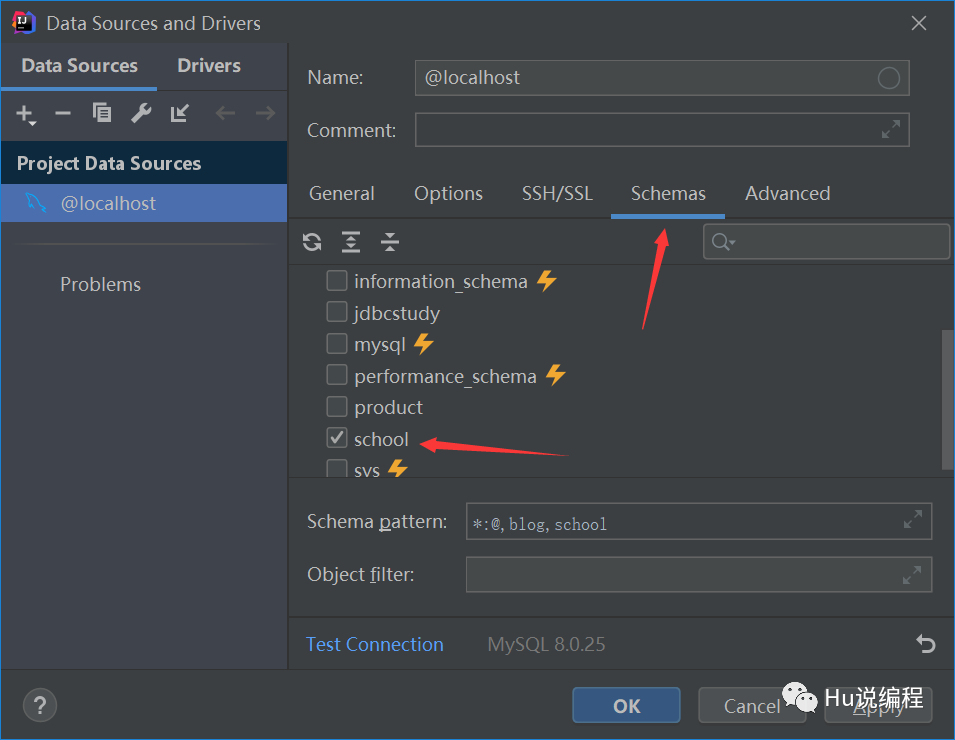
Task: Expand the Object filter field
Action: pyautogui.click(x=912, y=575)
